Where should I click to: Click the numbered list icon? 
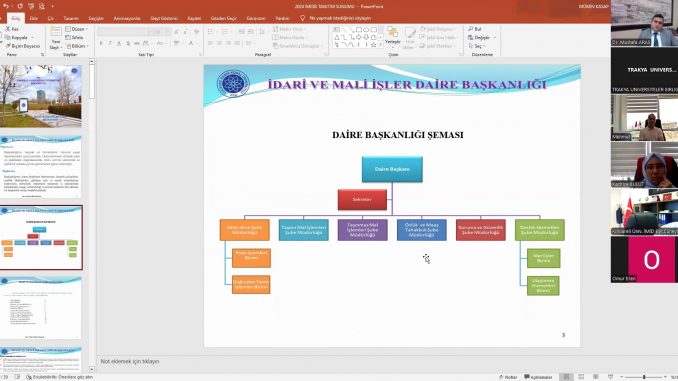pyautogui.click(x=225, y=32)
